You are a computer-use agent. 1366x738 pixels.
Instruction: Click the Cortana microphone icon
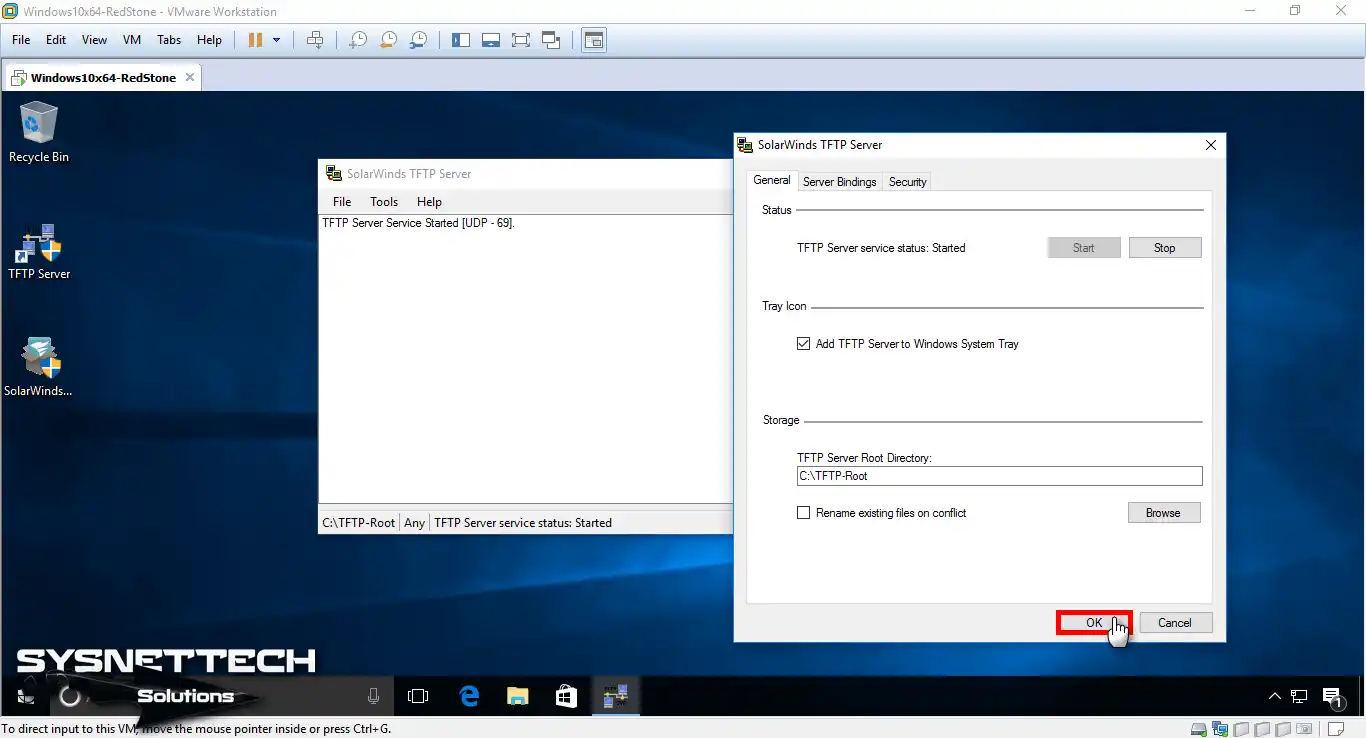[x=374, y=696]
